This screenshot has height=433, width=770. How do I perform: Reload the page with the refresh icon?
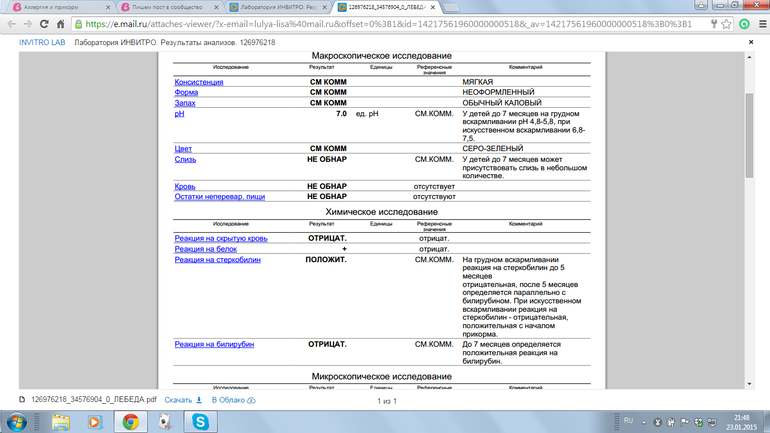coord(44,24)
